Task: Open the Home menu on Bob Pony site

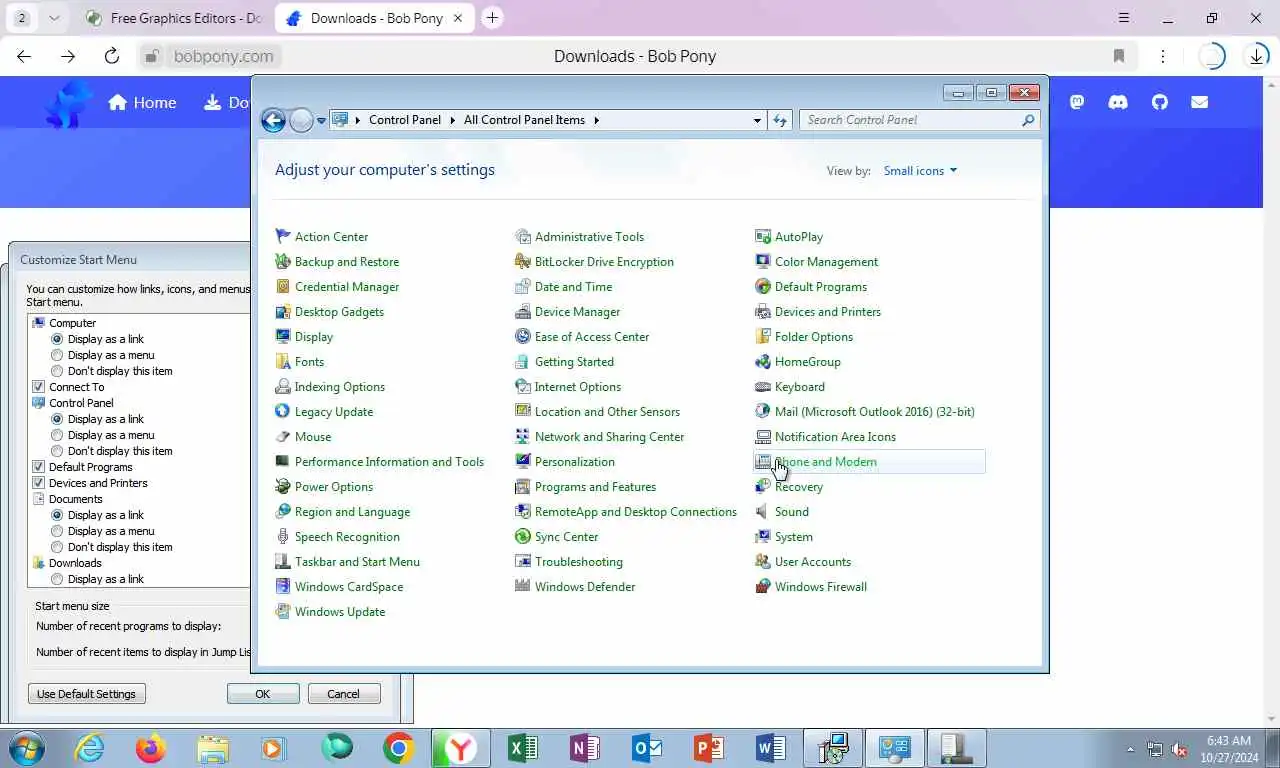Action: point(142,102)
